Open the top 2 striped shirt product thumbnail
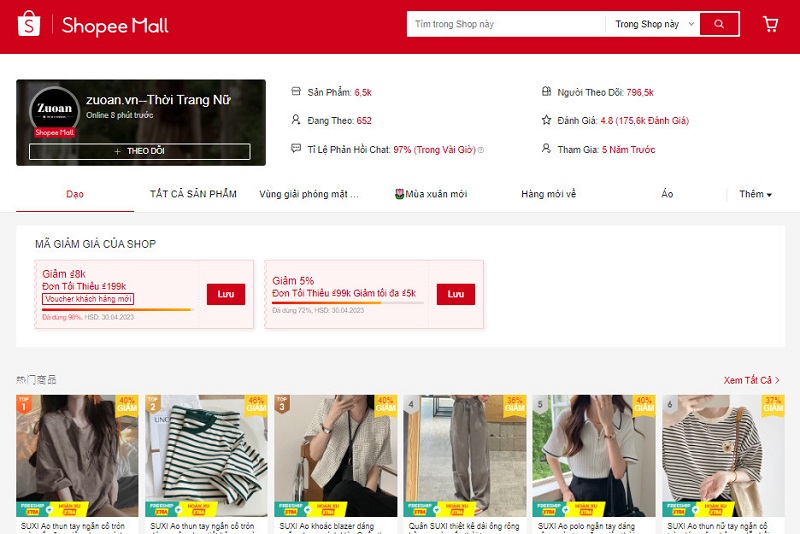Screen dimensions: 800x534 [x=207, y=455]
